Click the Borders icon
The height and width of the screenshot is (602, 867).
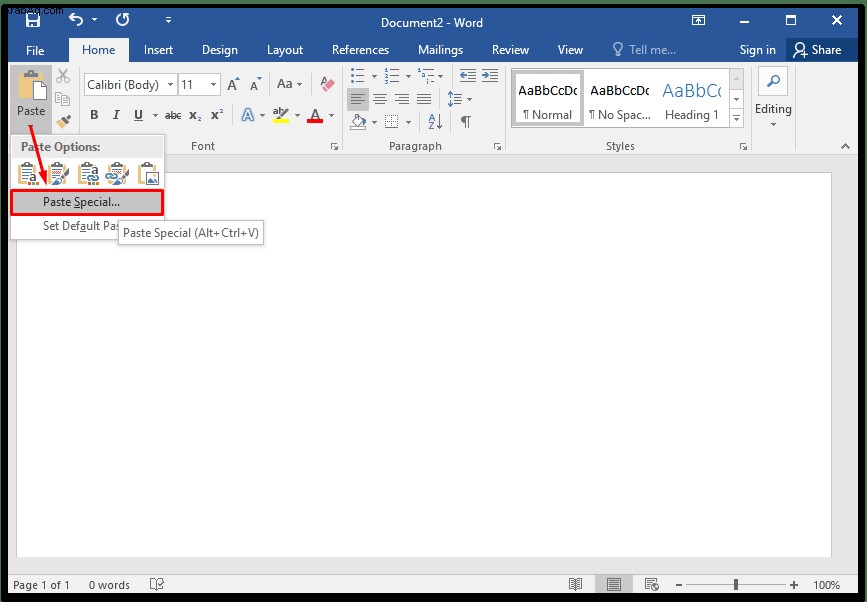tap(391, 122)
